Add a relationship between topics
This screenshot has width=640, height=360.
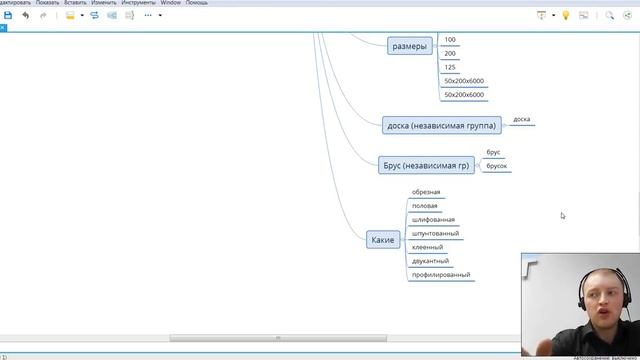94,16
